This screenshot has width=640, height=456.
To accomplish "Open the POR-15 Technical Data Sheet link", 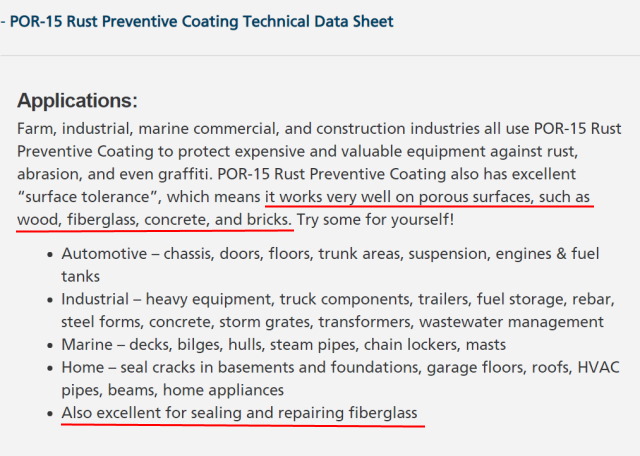I will point(201,21).
